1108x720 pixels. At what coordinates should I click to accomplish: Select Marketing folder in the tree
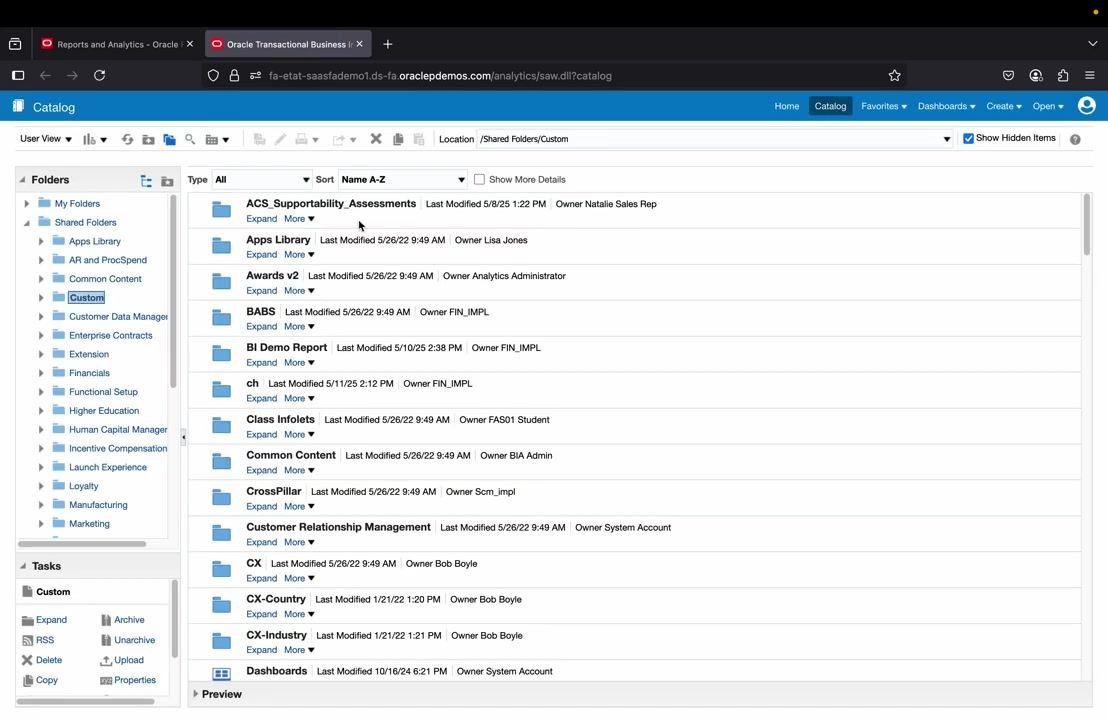pos(89,524)
